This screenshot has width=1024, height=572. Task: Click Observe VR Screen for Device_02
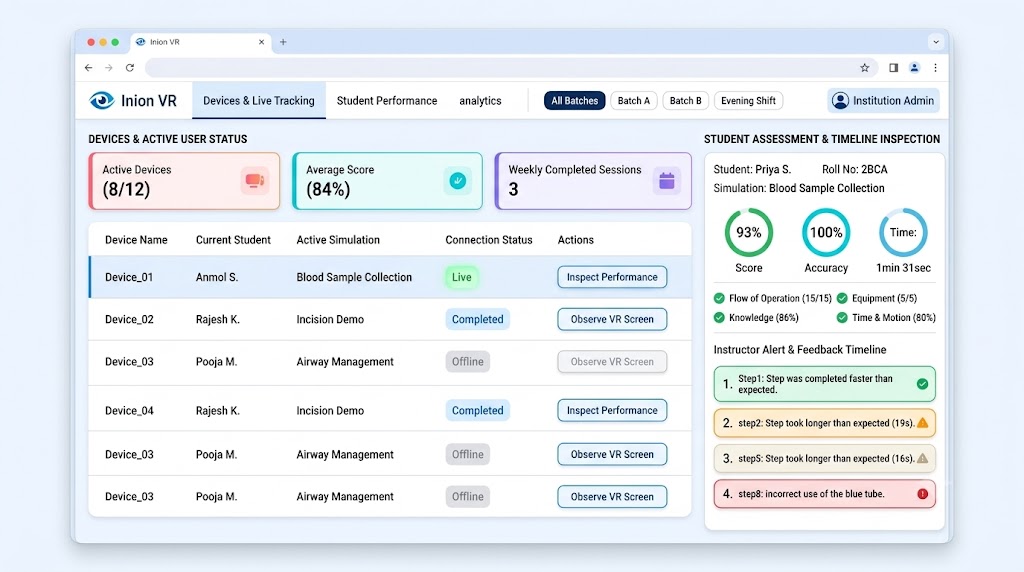pyautogui.click(x=612, y=319)
